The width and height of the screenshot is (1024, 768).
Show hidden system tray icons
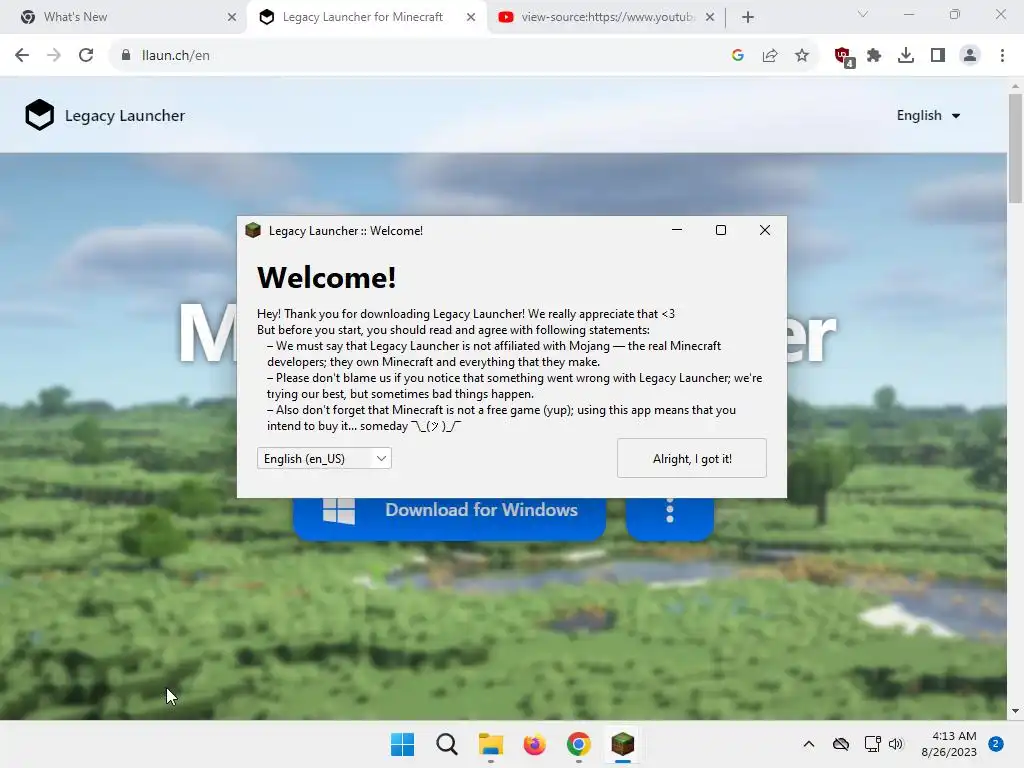[808, 744]
